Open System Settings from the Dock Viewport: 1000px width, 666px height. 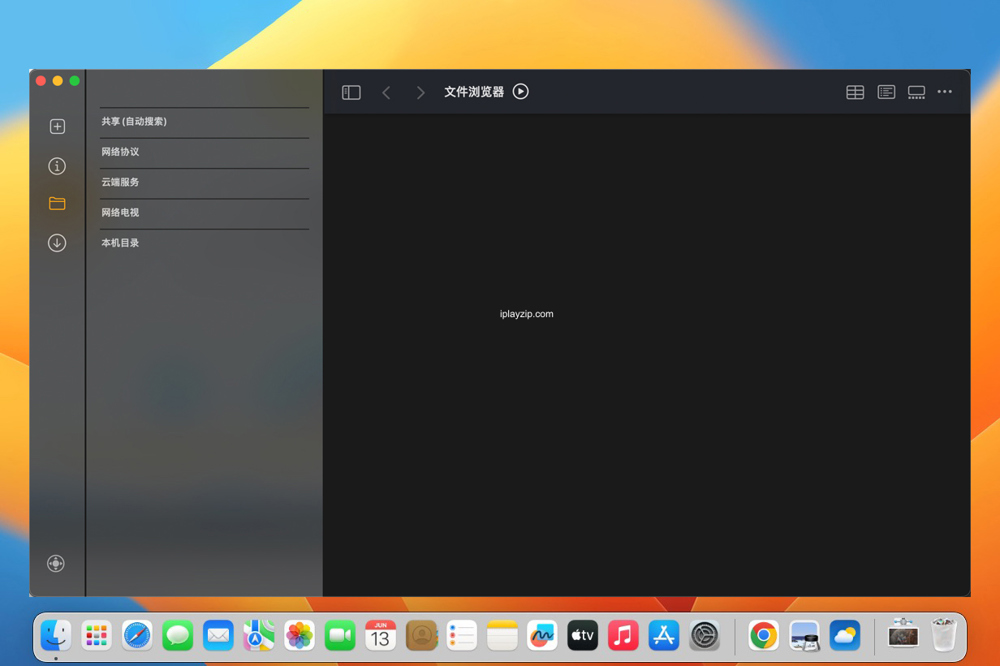coord(705,635)
